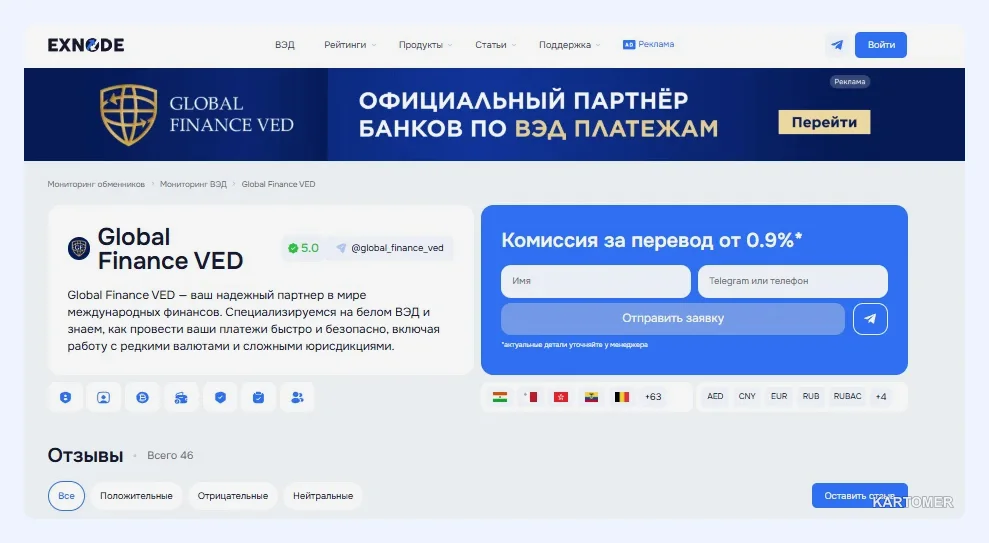The width and height of the screenshot is (989, 543).
Task: Click the Перейти banner button
Action: tap(824, 122)
